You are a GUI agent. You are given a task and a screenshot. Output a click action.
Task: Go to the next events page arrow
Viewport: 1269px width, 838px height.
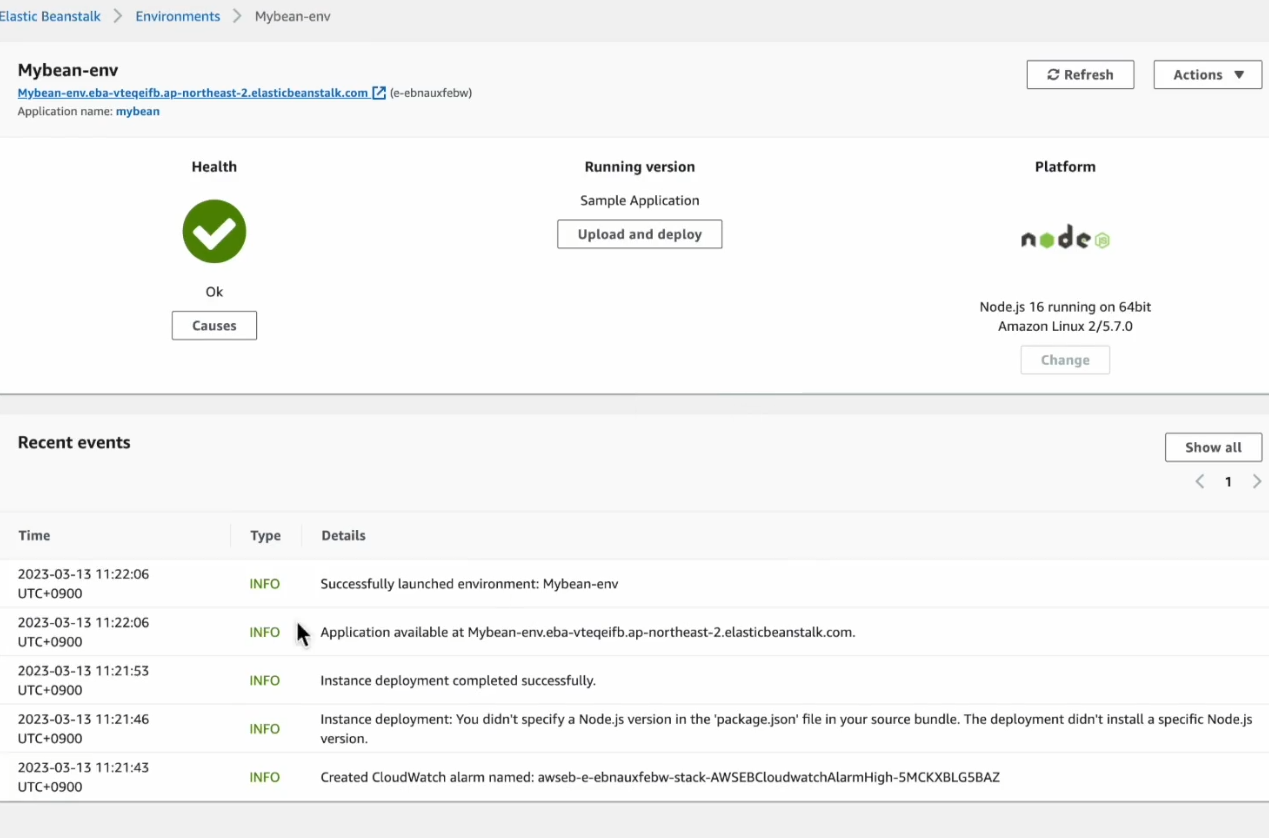1257,482
